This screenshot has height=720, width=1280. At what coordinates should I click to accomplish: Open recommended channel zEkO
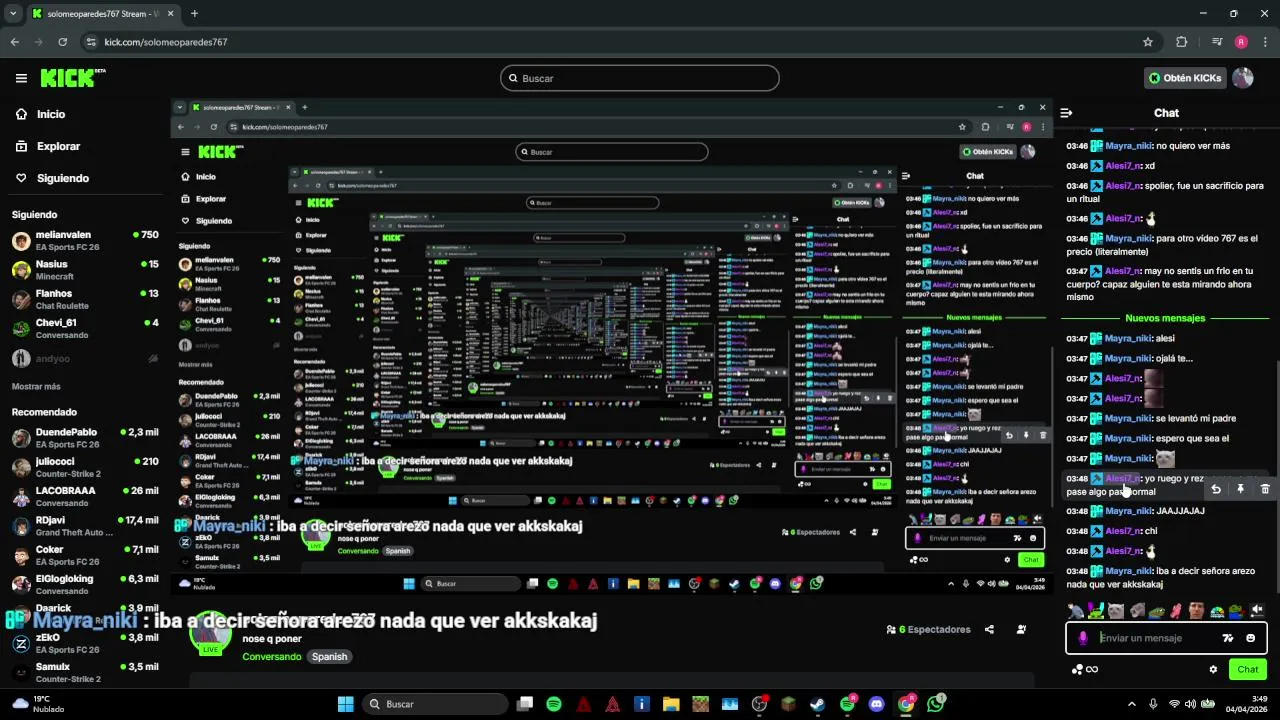pyautogui.click(x=85, y=643)
